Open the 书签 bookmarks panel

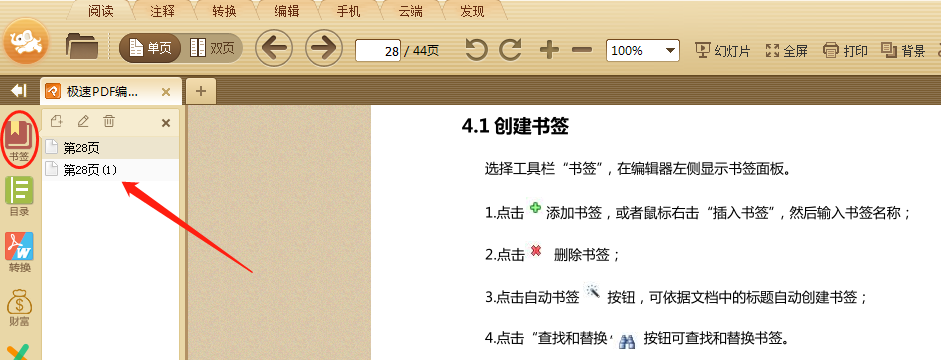[x=20, y=140]
